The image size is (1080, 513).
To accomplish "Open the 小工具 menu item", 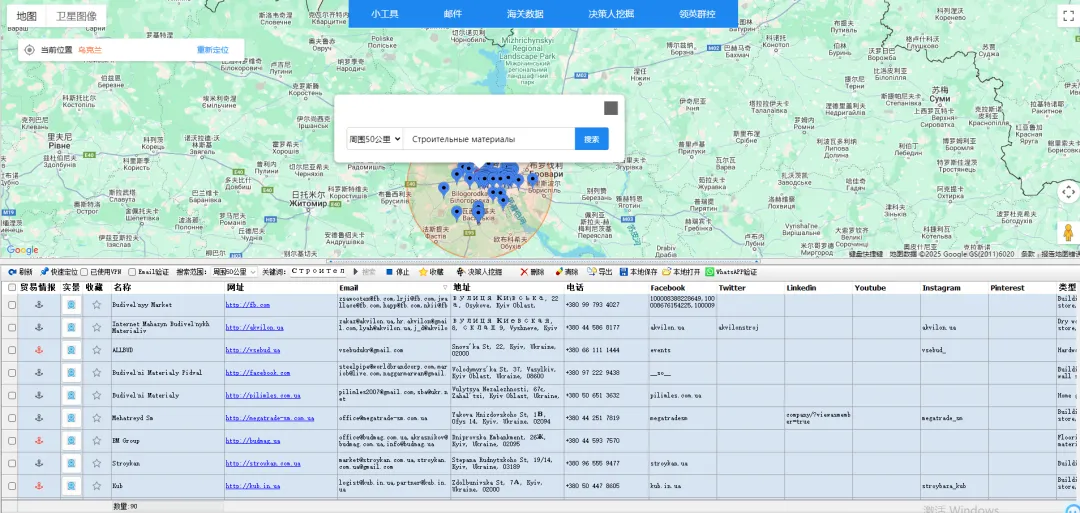I will point(384,14).
